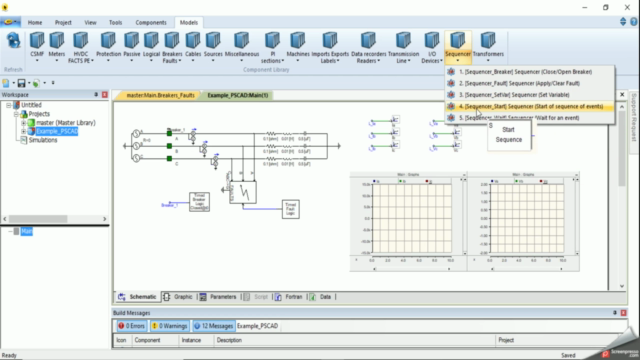Switch to the Graphic view tab
This screenshot has height=360, width=640.
(178, 297)
